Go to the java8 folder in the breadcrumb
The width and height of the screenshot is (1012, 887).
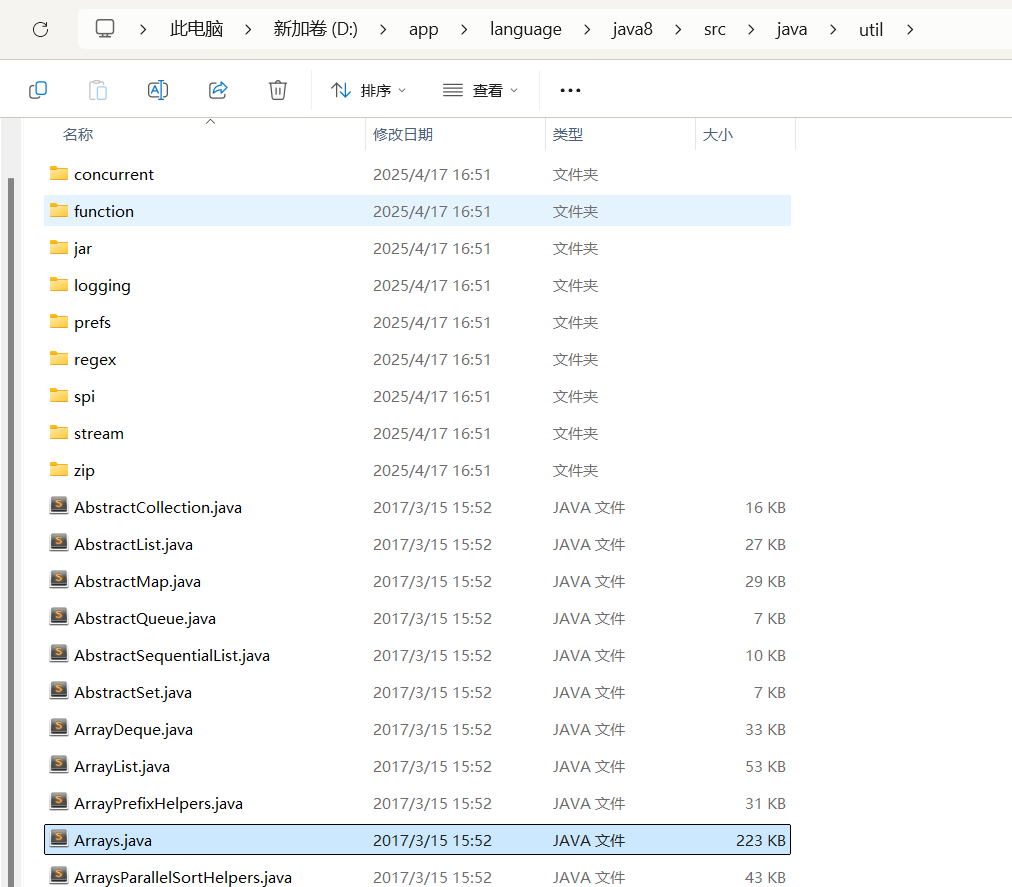[632, 30]
